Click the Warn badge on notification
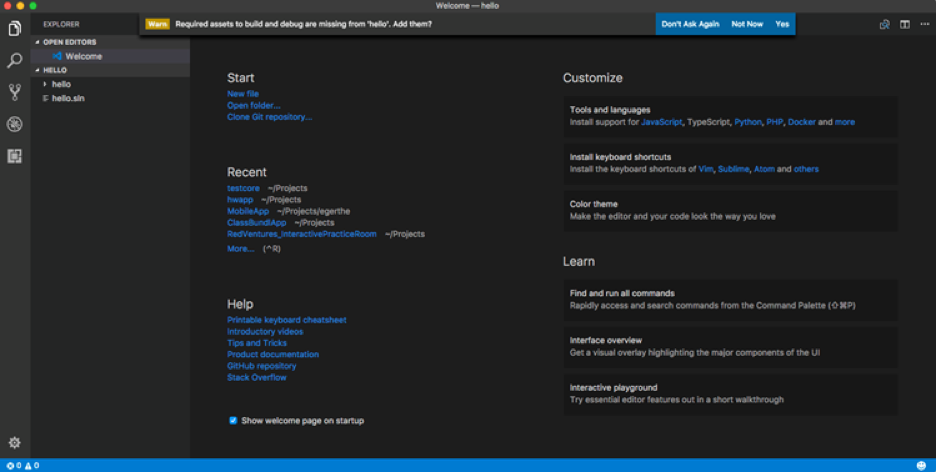Viewport: 936px width, 472px height. [x=158, y=24]
